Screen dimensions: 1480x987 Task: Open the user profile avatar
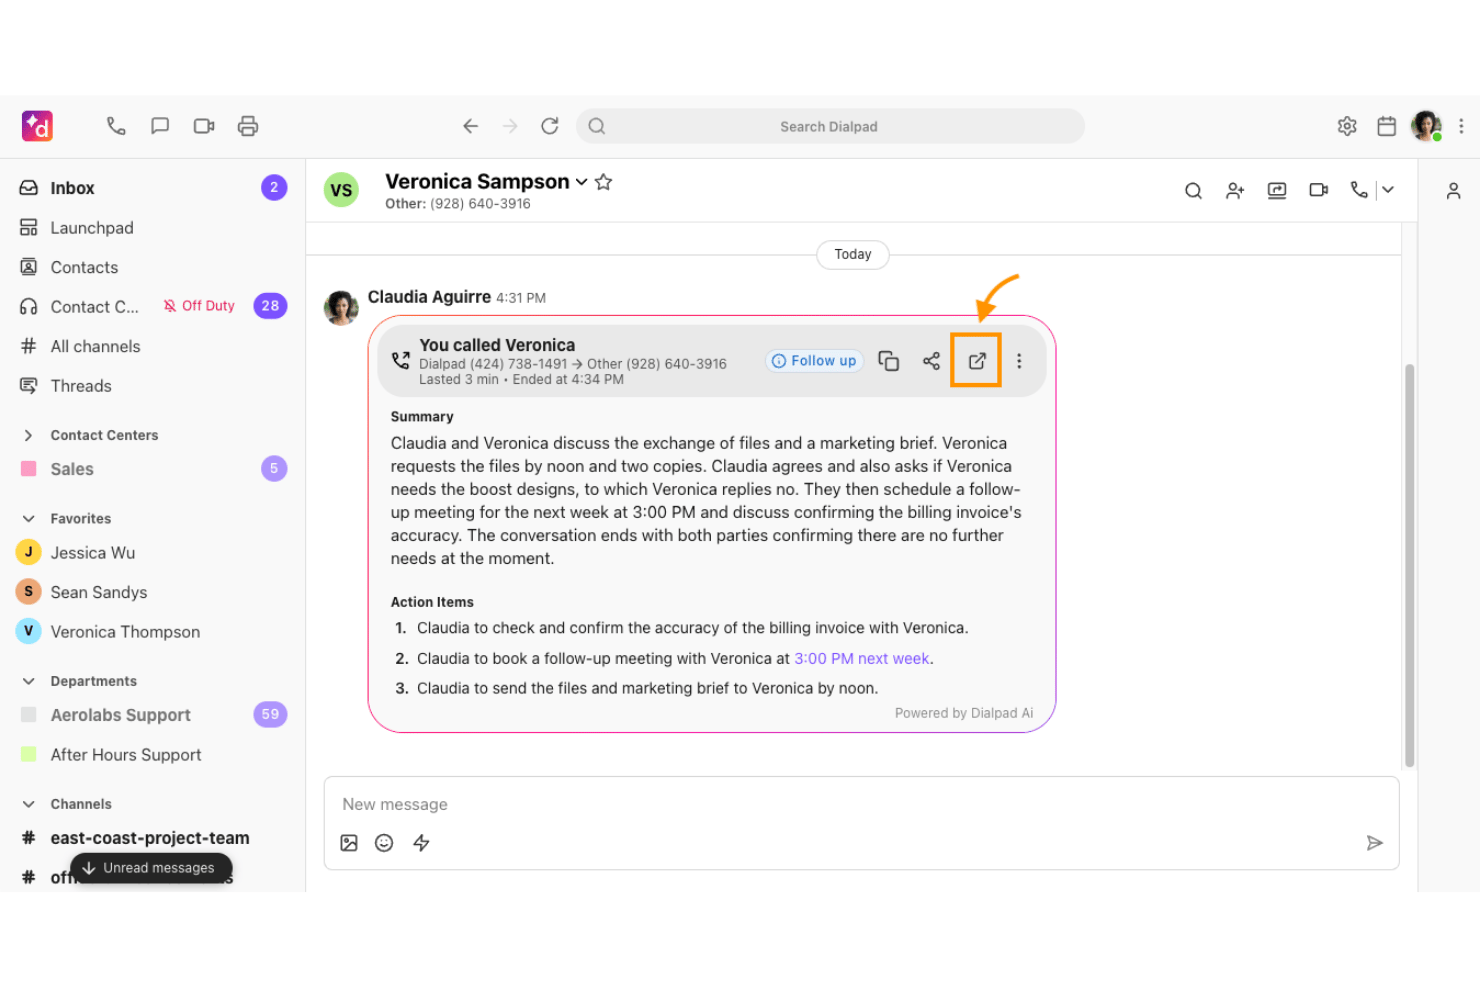[1426, 126]
